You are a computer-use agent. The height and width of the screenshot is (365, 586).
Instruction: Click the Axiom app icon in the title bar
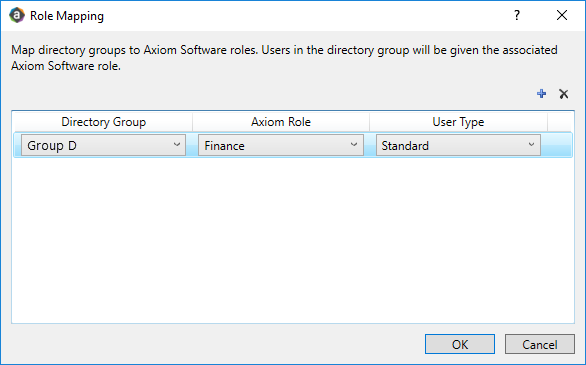(17, 16)
